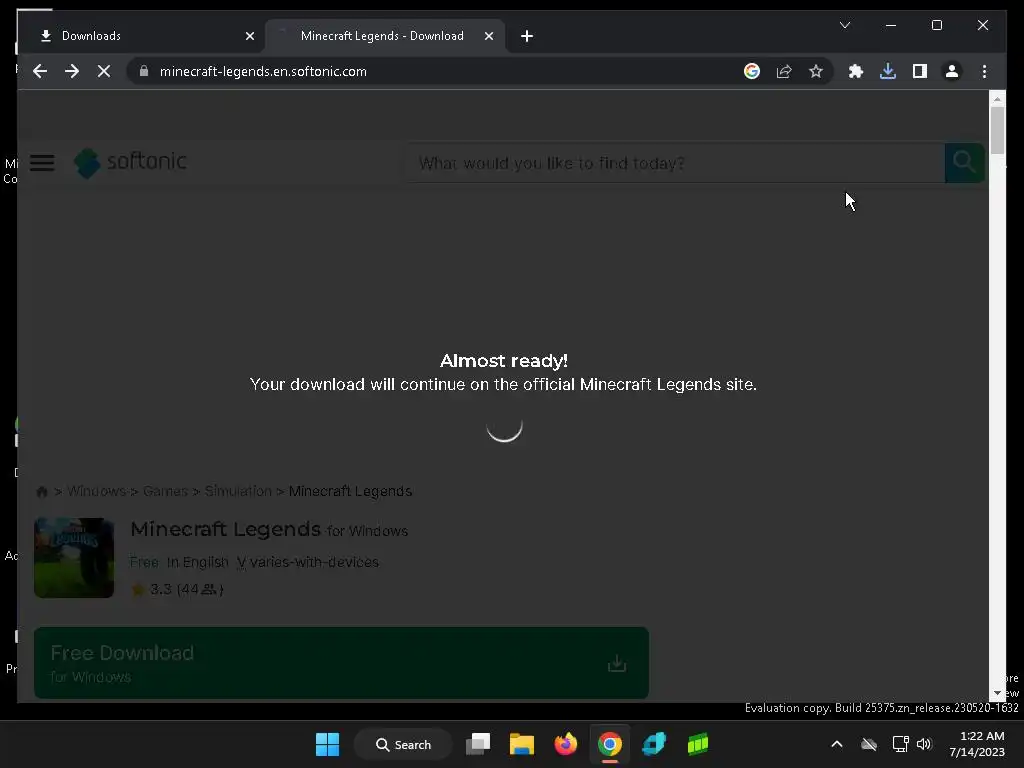Select the Minecraft Legends - Download tab
Viewport: 1024px width, 768px height.
[x=385, y=36]
